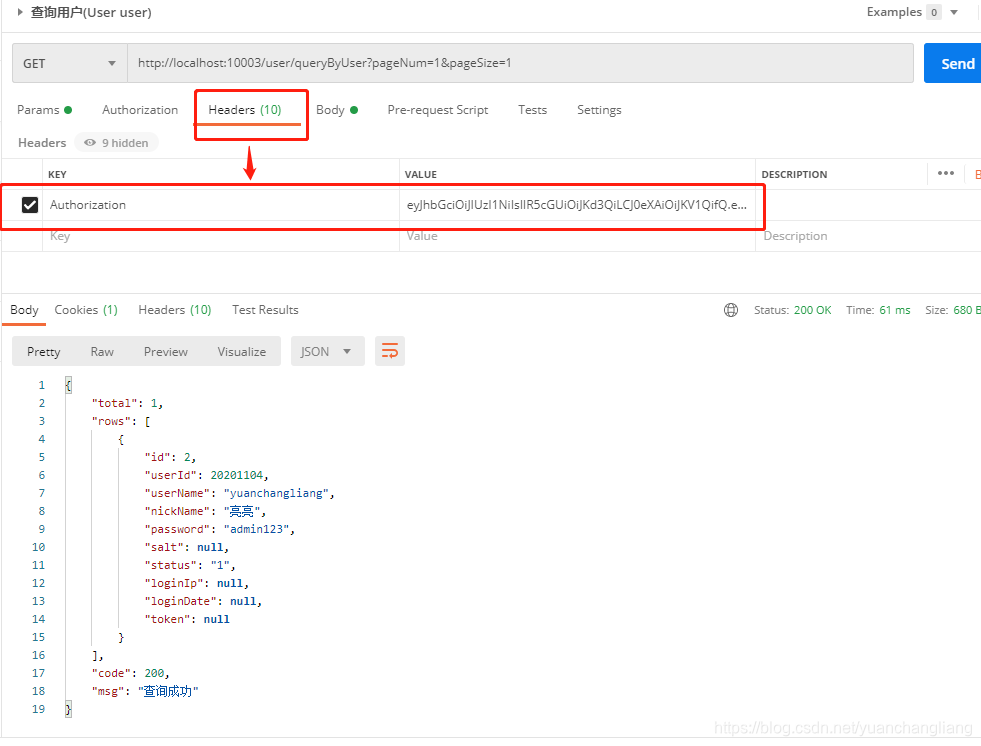Screen dimensions: 981x746
Task: Click the "code" value 200
Action: (154, 673)
